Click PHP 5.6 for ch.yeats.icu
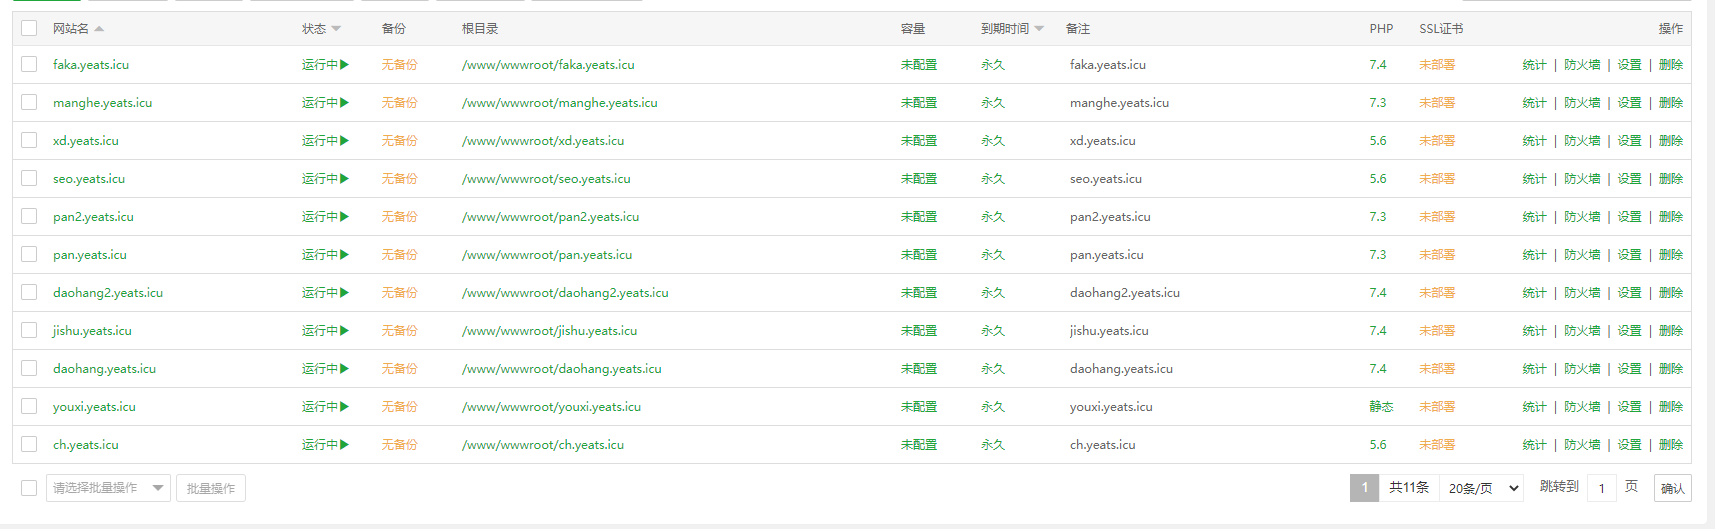The height and width of the screenshot is (529, 1715). (x=1378, y=445)
